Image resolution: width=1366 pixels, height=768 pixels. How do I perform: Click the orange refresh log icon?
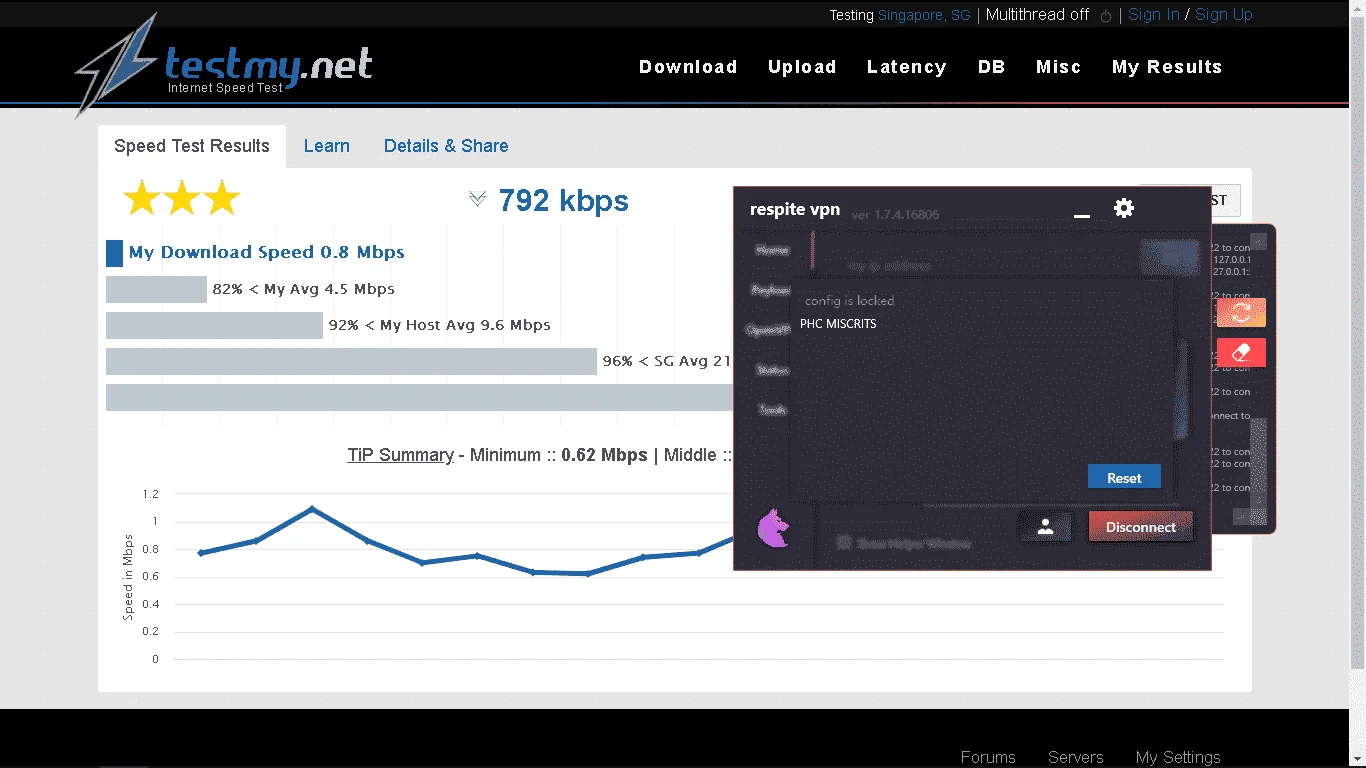[x=1241, y=312]
